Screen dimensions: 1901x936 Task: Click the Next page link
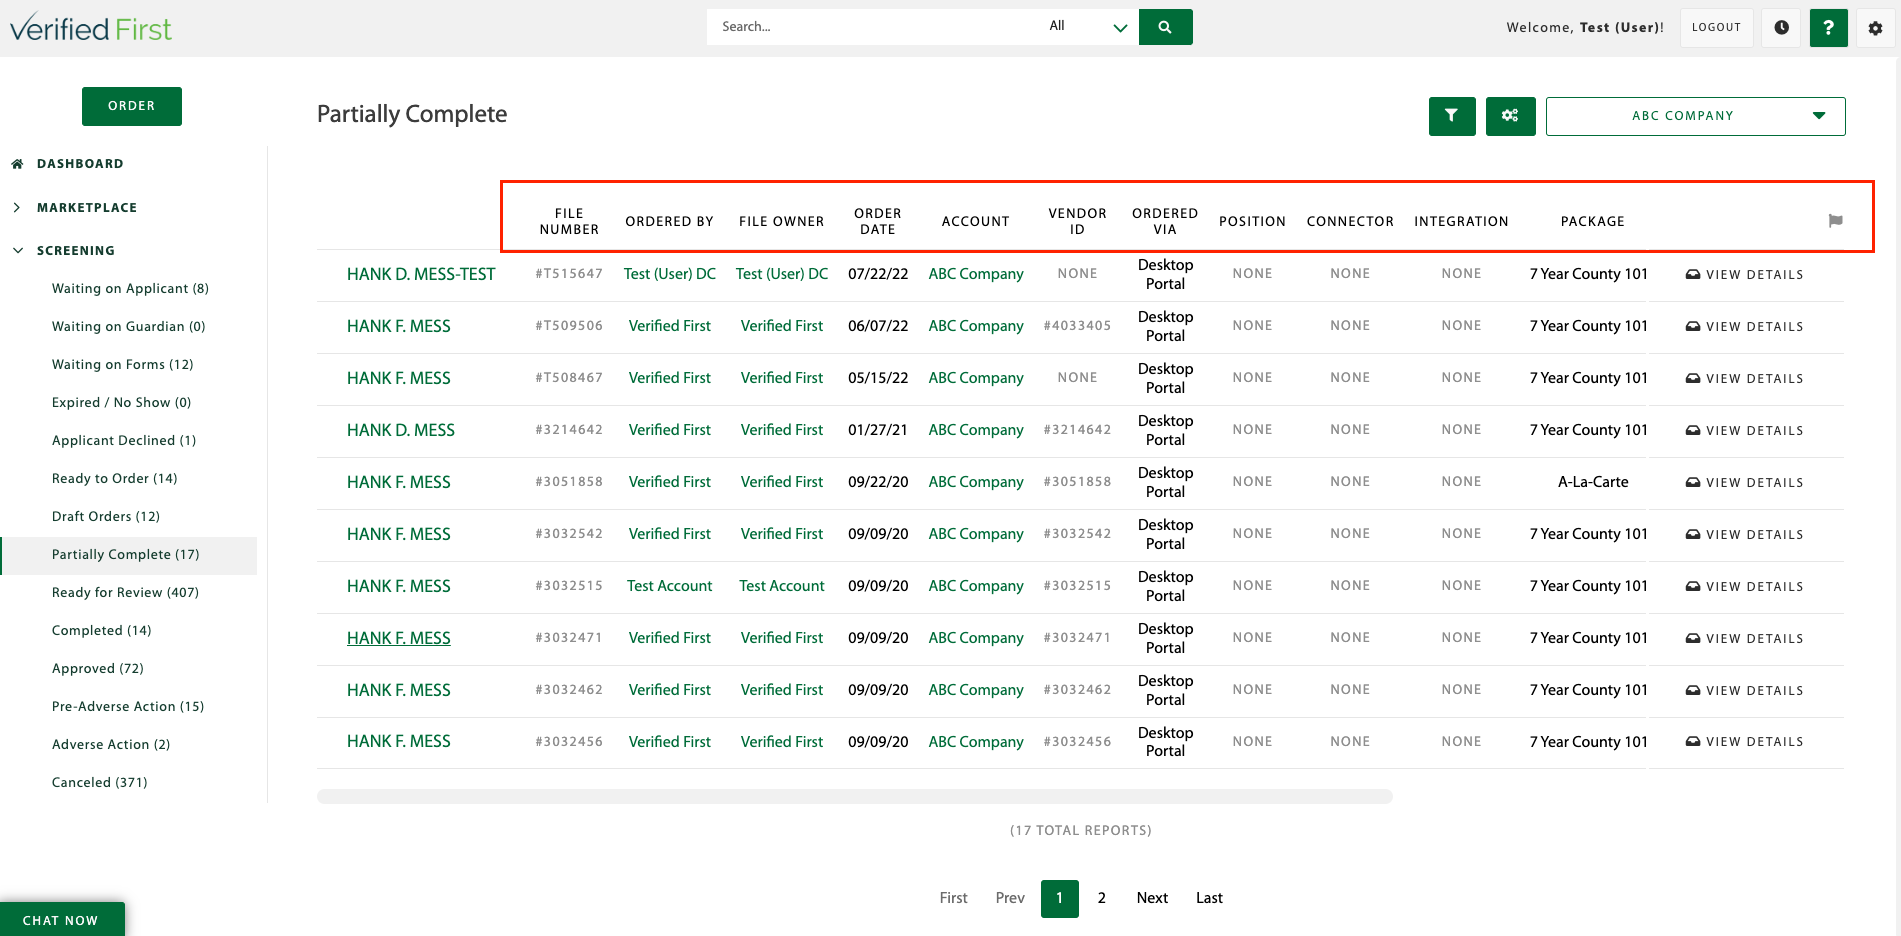[1152, 898]
